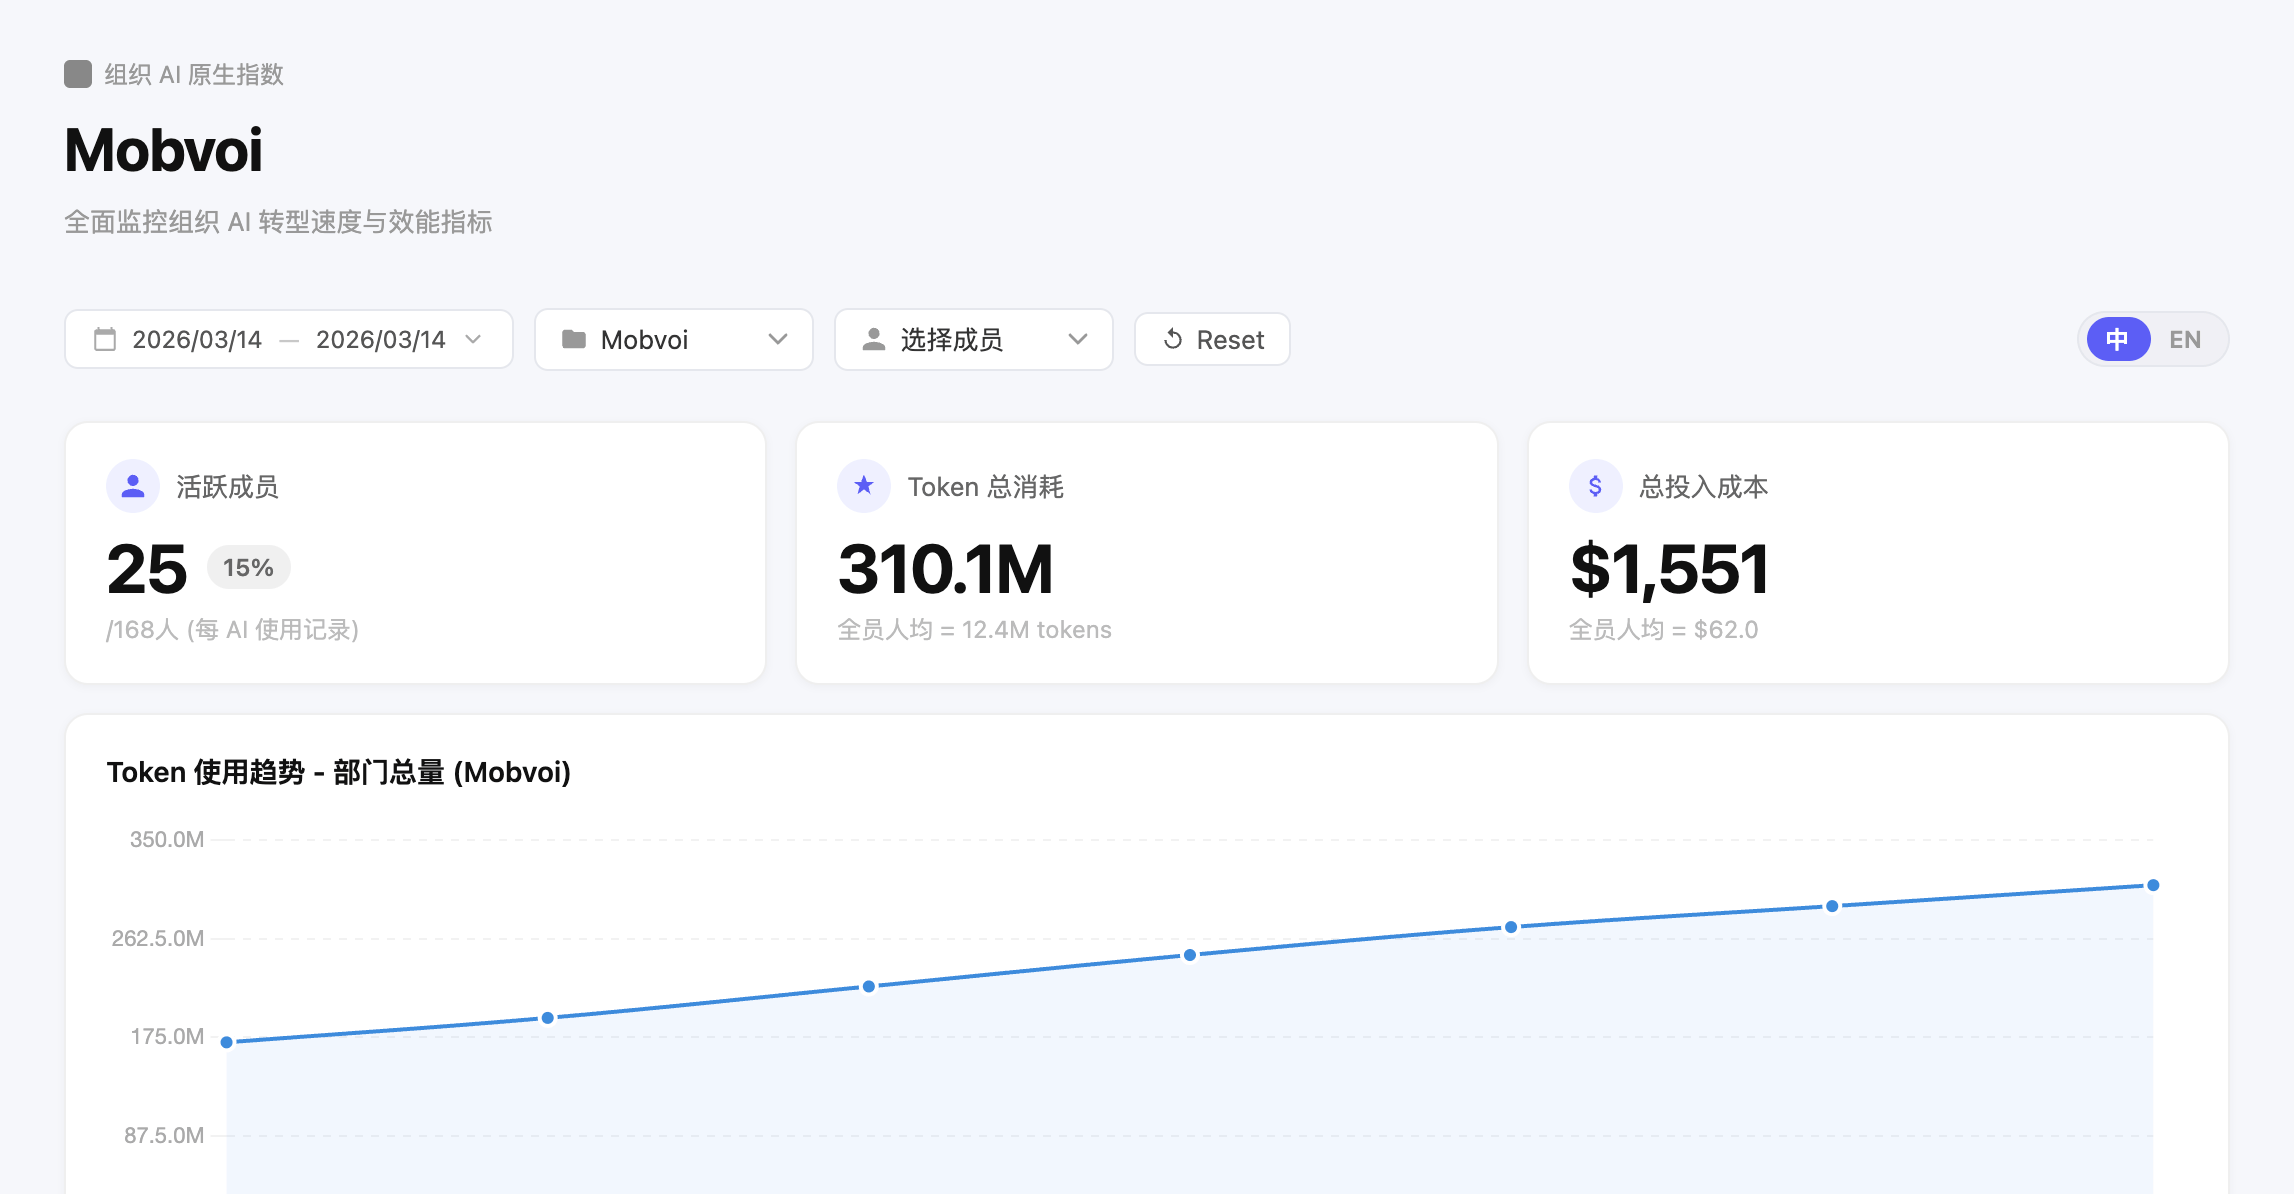The height and width of the screenshot is (1194, 2294).
Task: Click the star icon on Token 总消耗 card
Action: [864, 486]
